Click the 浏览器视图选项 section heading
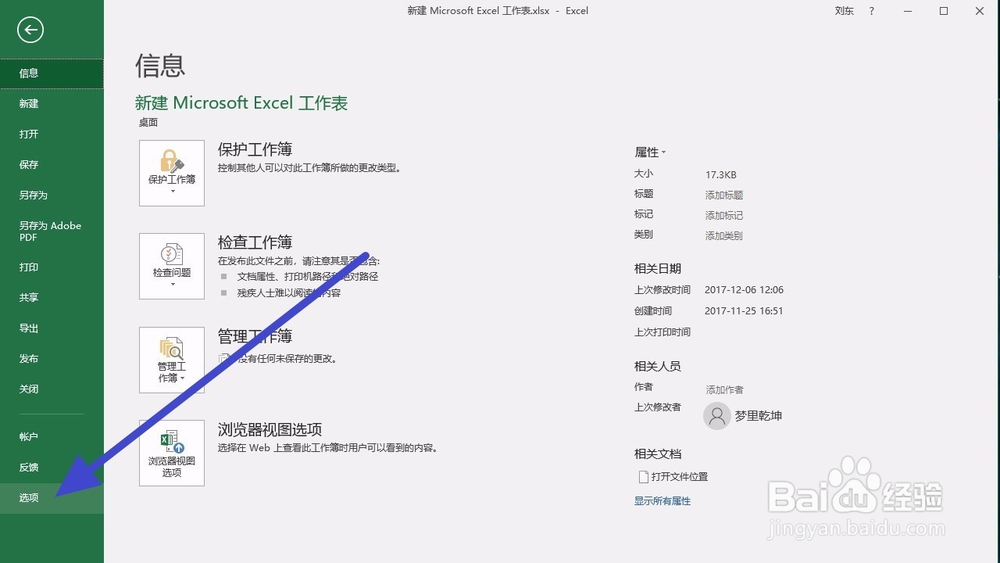The image size is (1000, 563). 269,429
